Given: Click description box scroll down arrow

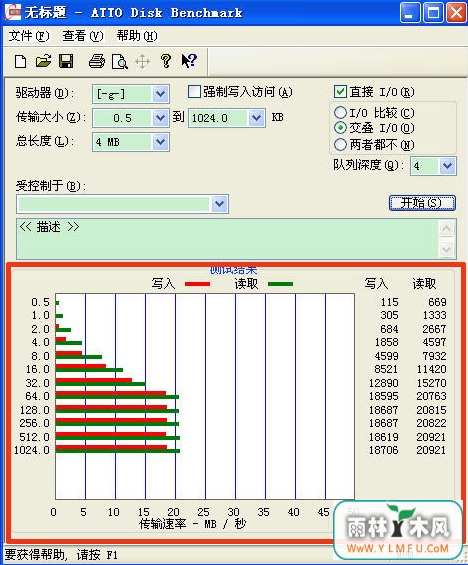Looking at the screenshot, I should [x=446, y=249].
